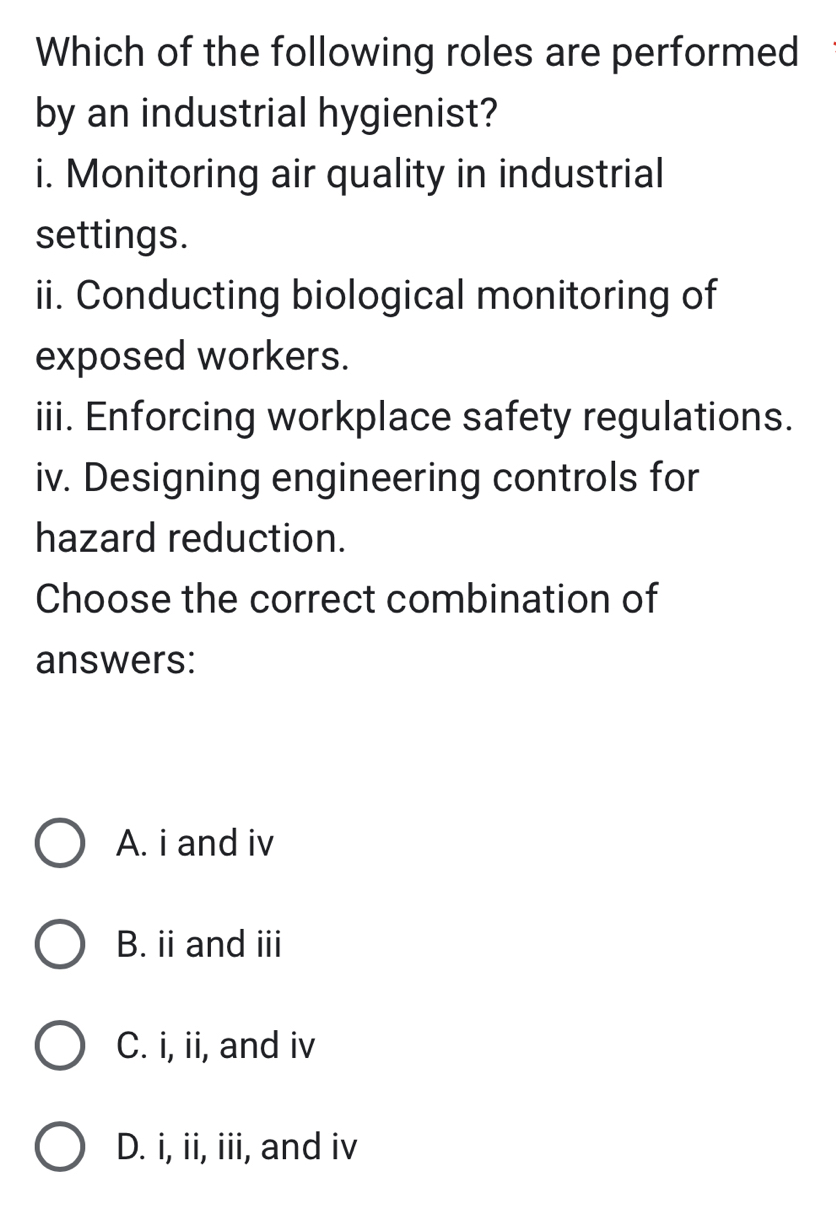Click the 'D. i, ii, iii, and iv' label
The height and width of the screenshot is (1220, 836).
click(235, 1147)
